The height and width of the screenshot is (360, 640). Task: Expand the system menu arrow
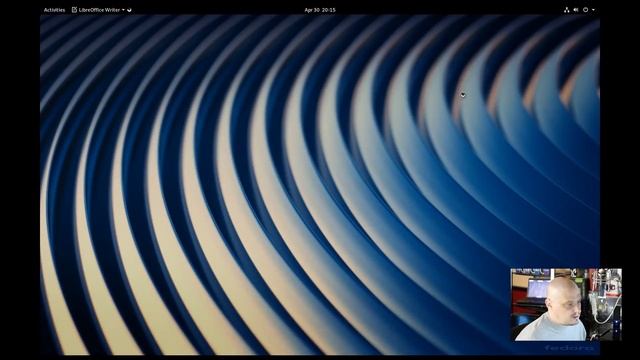[593, 10]
